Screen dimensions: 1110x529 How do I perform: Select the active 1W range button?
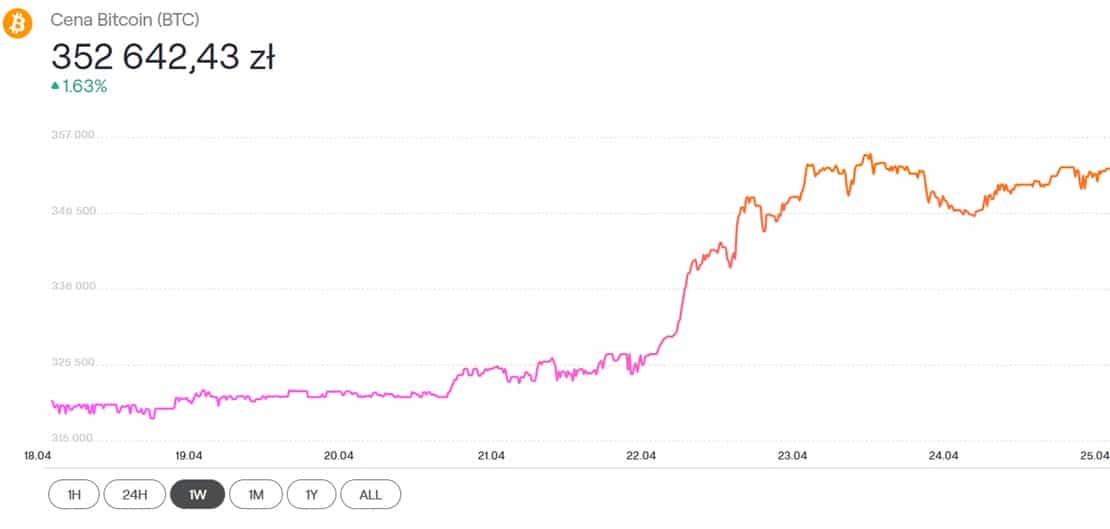coord(198,494)
